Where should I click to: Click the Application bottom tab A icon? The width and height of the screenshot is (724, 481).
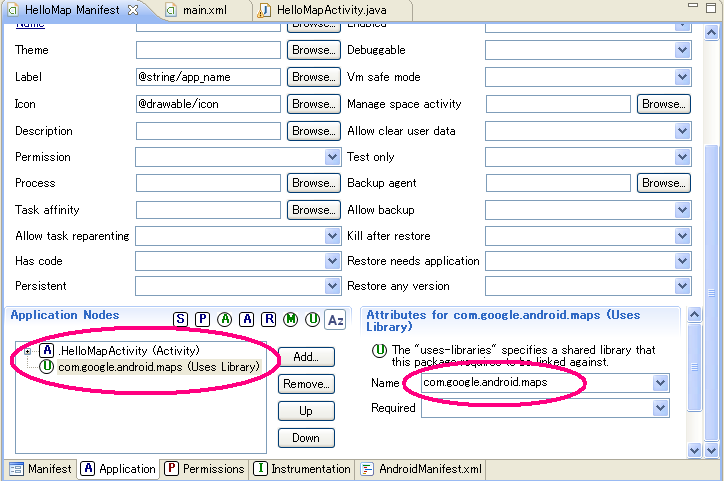click(87, 469)
